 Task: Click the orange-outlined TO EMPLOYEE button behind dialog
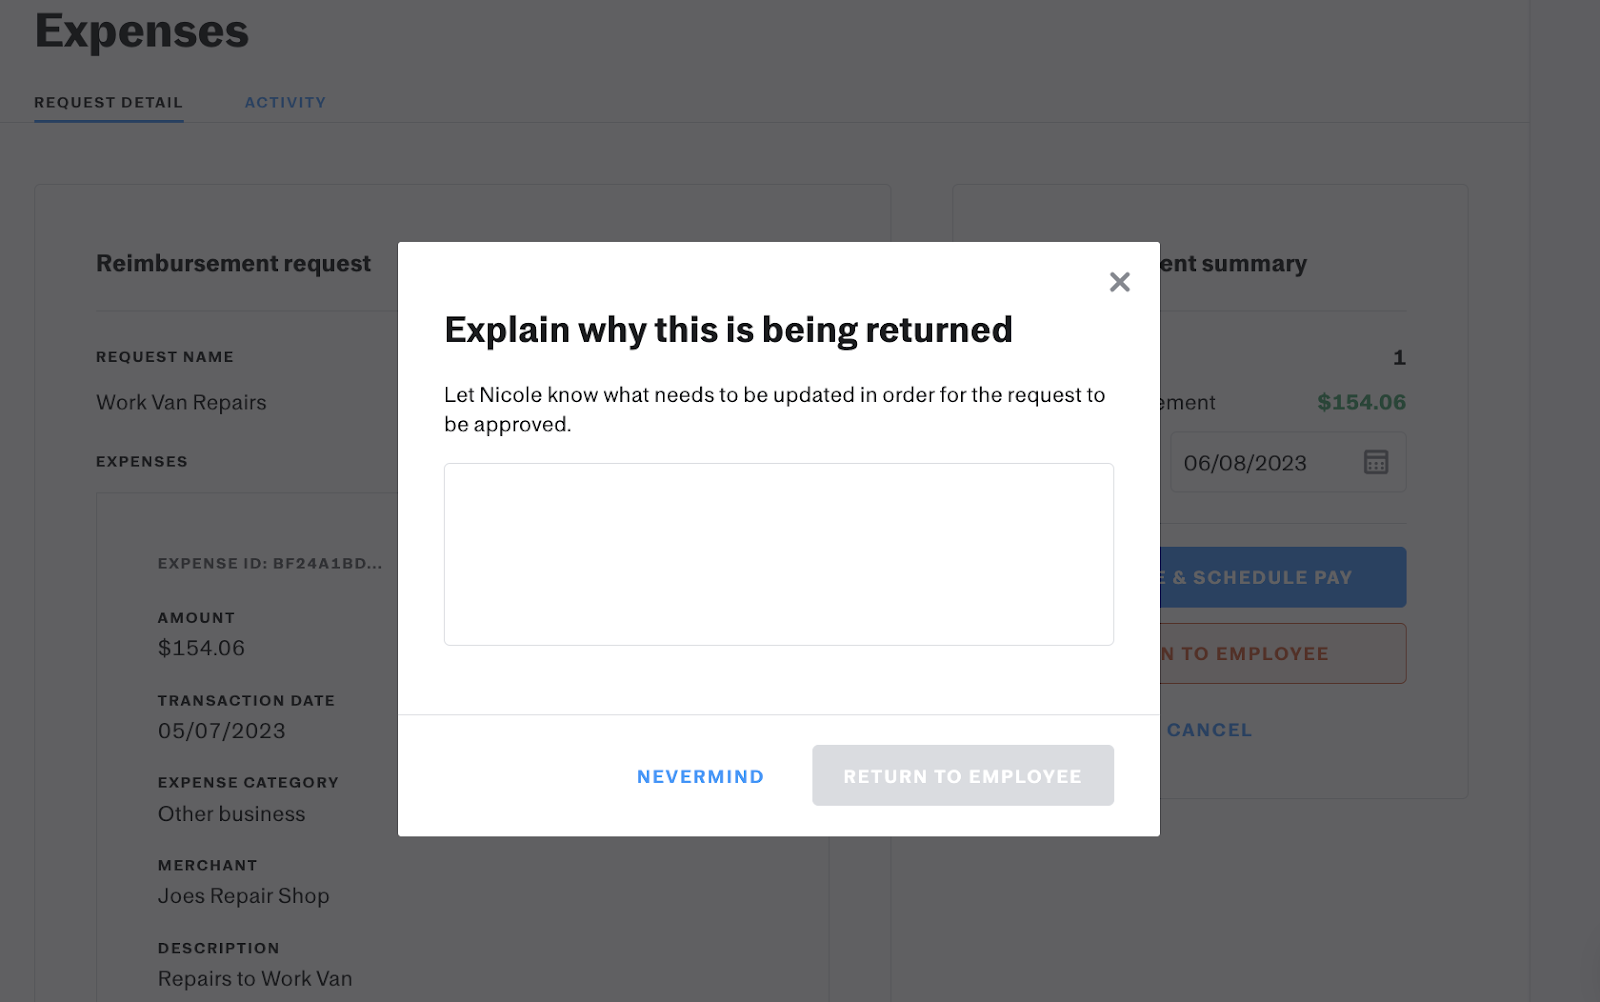coord(1282,654)
